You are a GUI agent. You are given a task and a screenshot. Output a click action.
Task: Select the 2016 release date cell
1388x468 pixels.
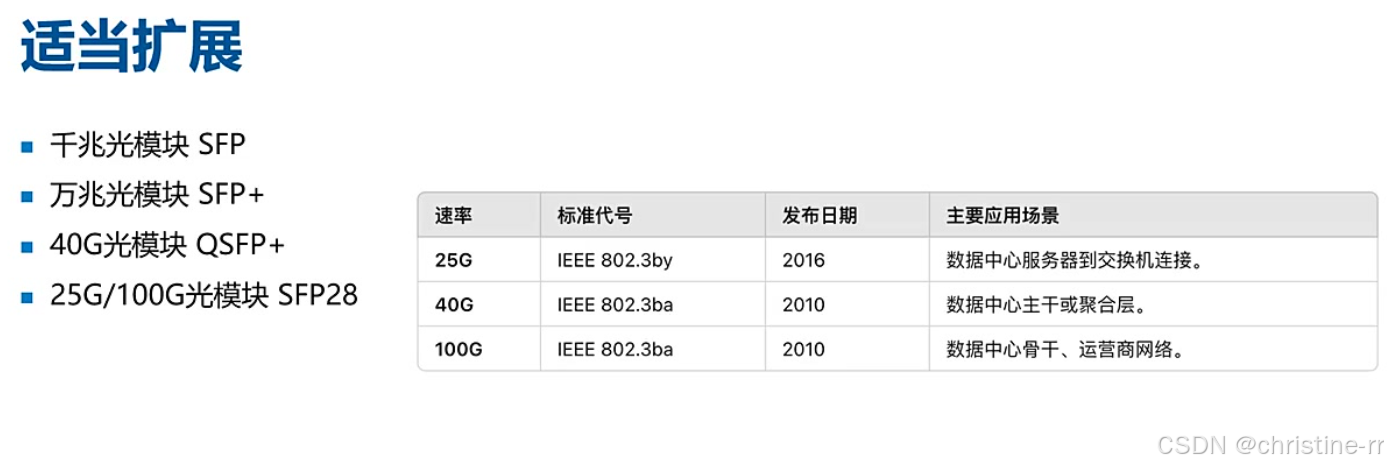point(803,260)
